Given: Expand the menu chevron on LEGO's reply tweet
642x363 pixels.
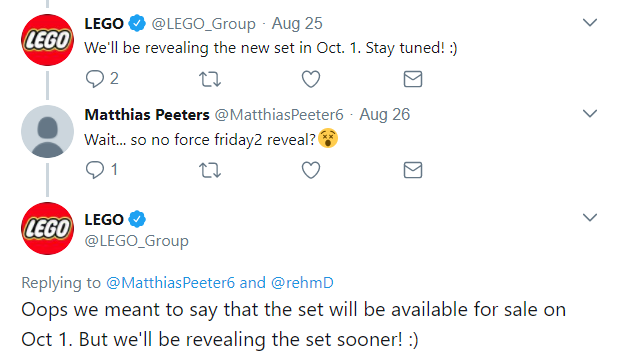Looking at the screenshot, I should click(x=590, y=217).
